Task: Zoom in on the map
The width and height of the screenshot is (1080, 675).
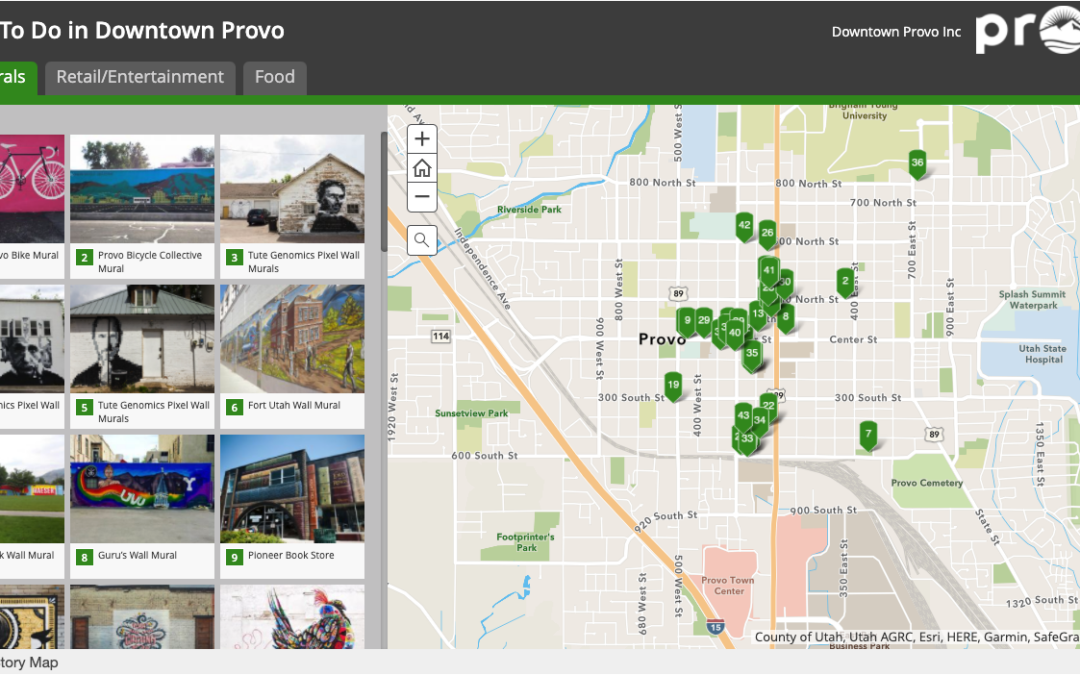Action: [x=422, y=139]
